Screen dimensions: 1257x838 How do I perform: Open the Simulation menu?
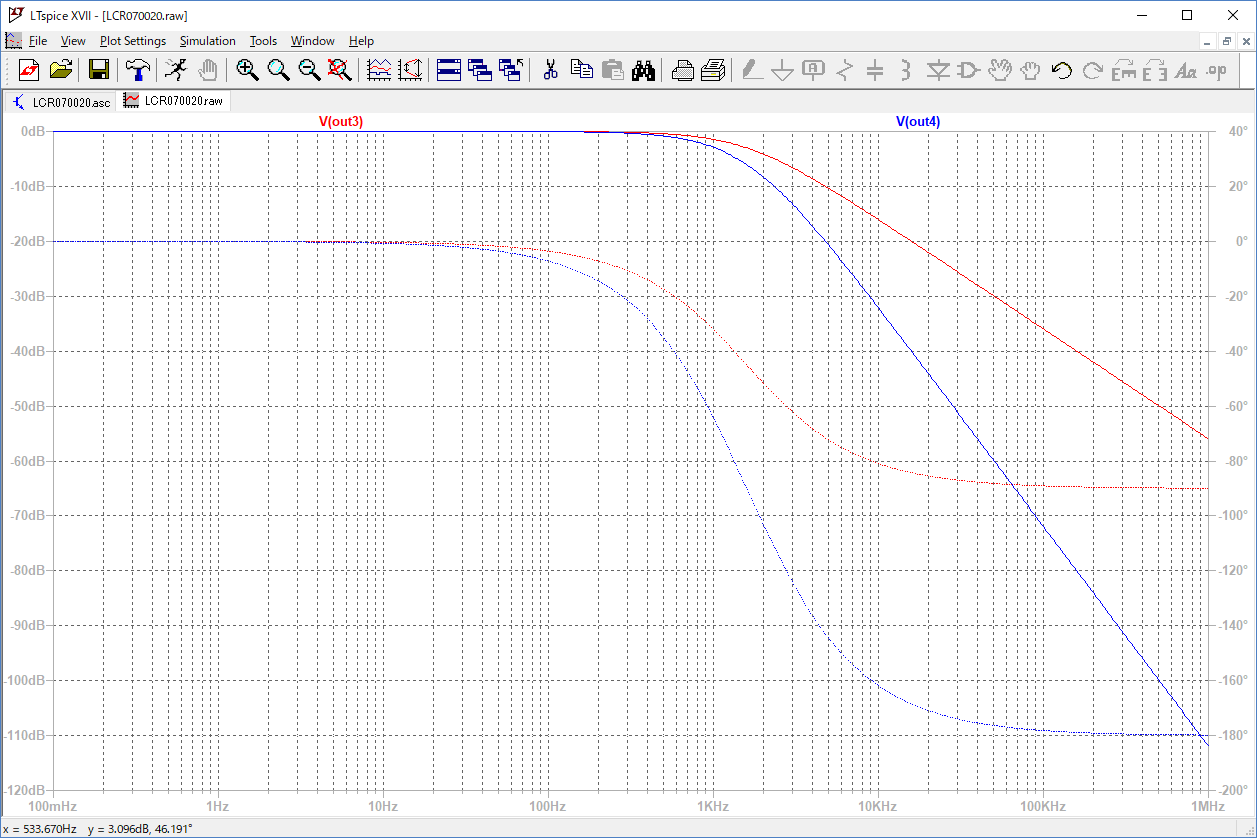(x=207, y=41)
